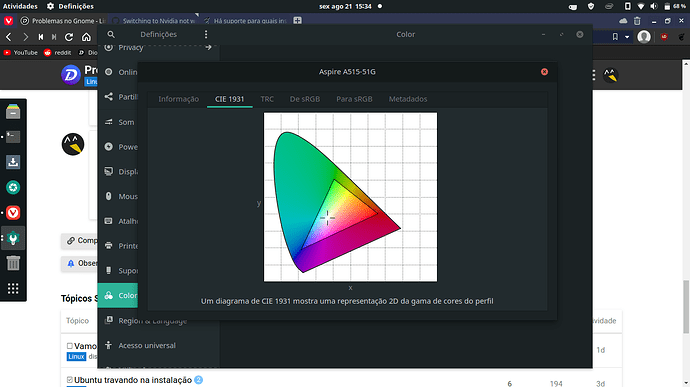The width and height of the screenshot is (690, 387).
Task: Click the bookmark page icon in Vivaldi
Action: coord(615,37)
